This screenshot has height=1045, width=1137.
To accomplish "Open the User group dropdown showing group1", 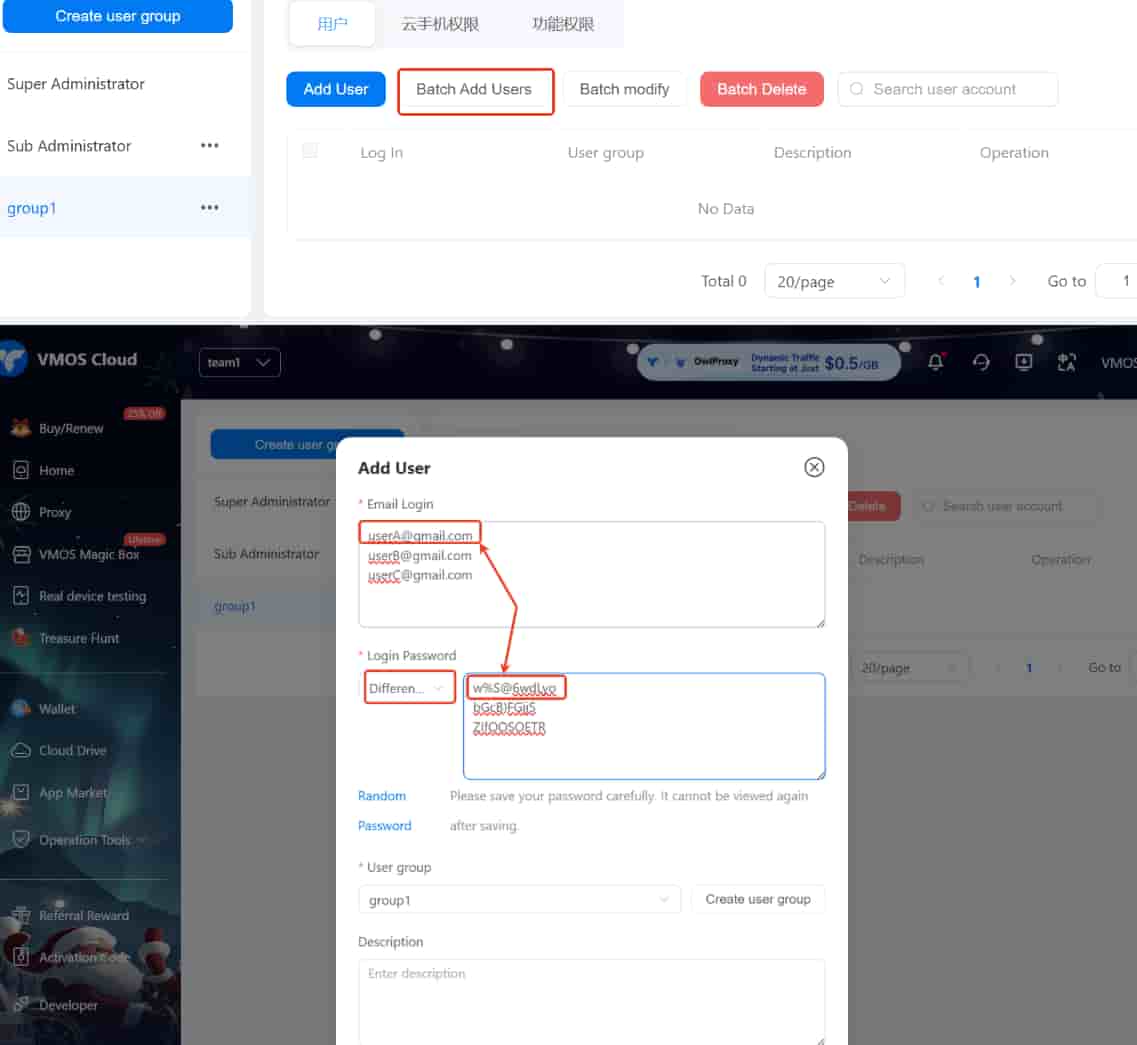I will (519, 900).
